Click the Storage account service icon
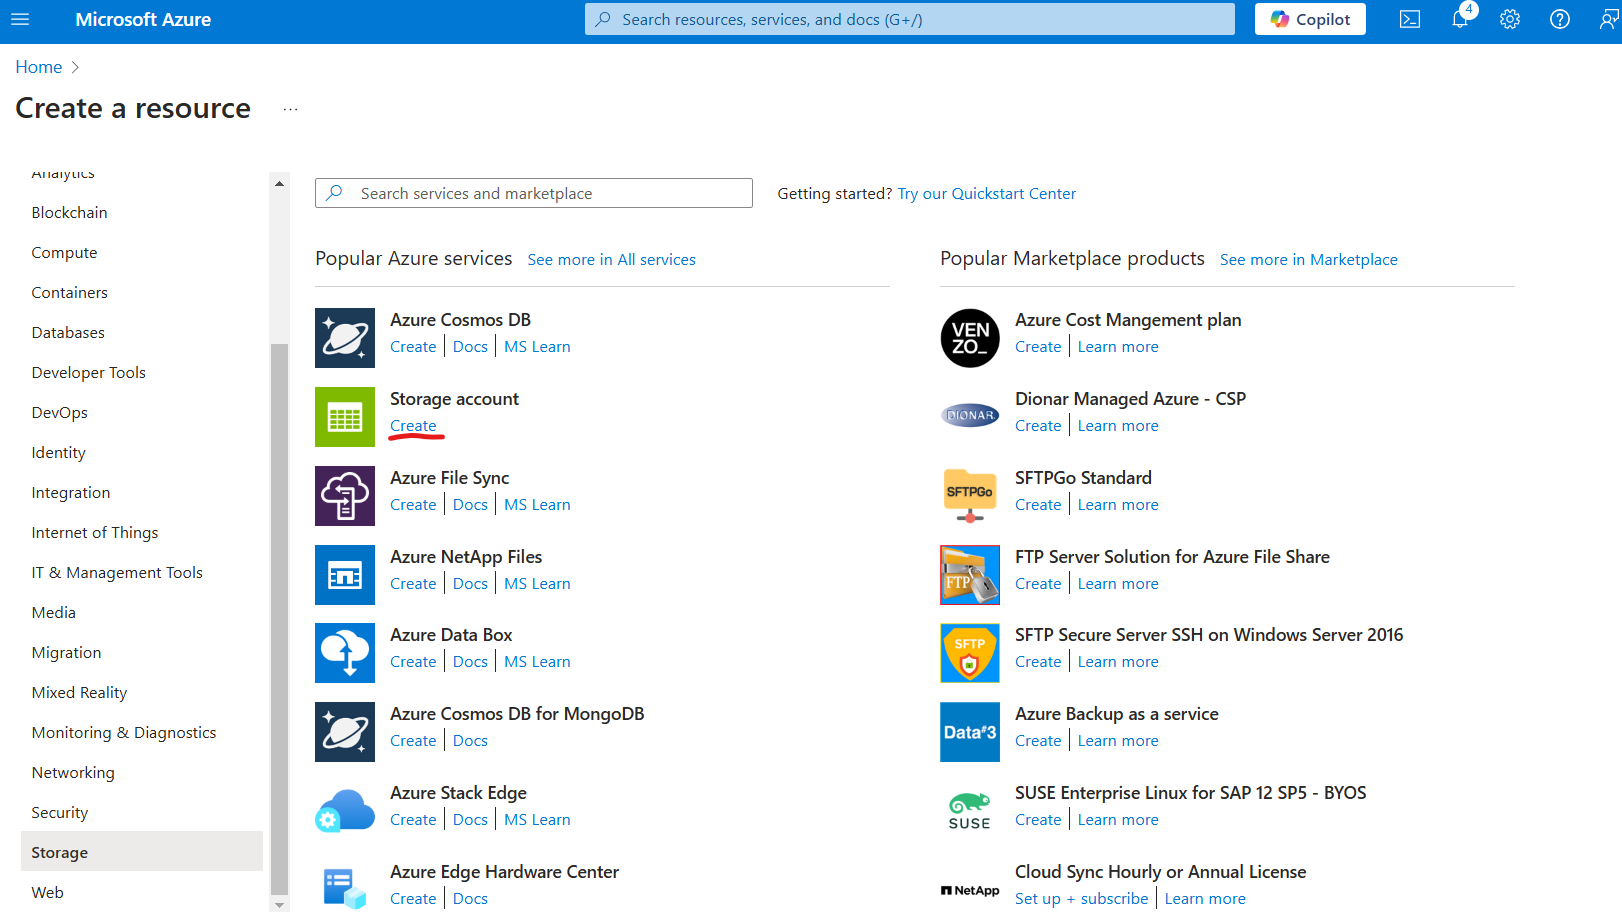The width and height of the screenshot is (1622, 912). click(345, 417)
